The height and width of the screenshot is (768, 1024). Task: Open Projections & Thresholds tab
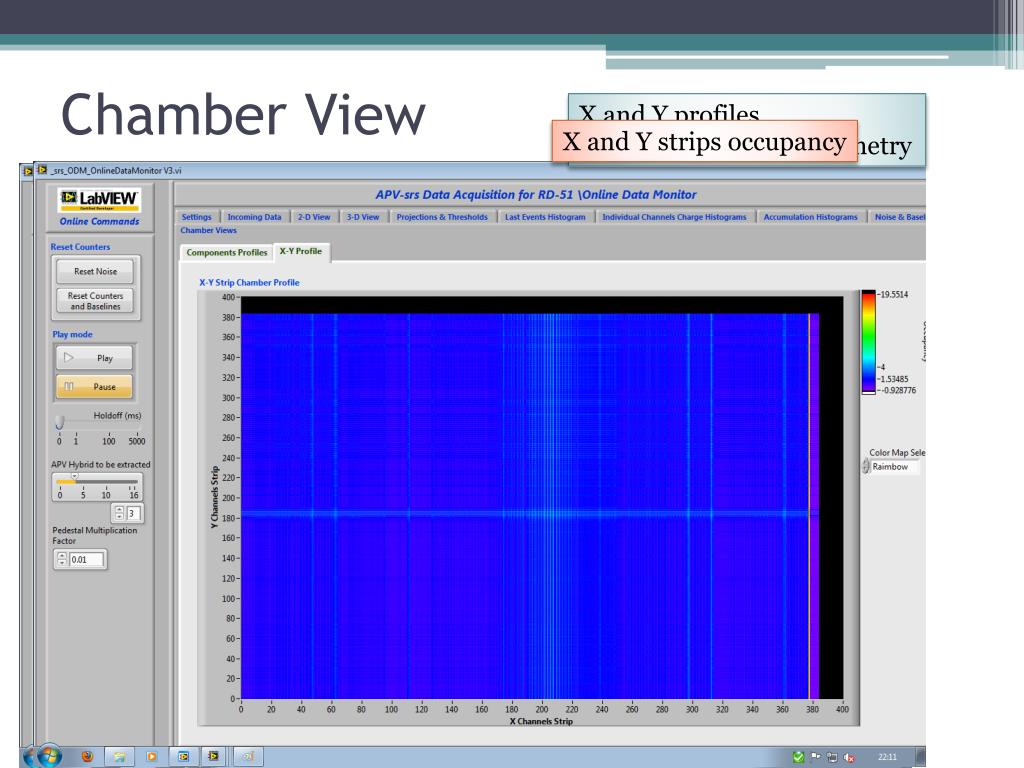point(442,217)
